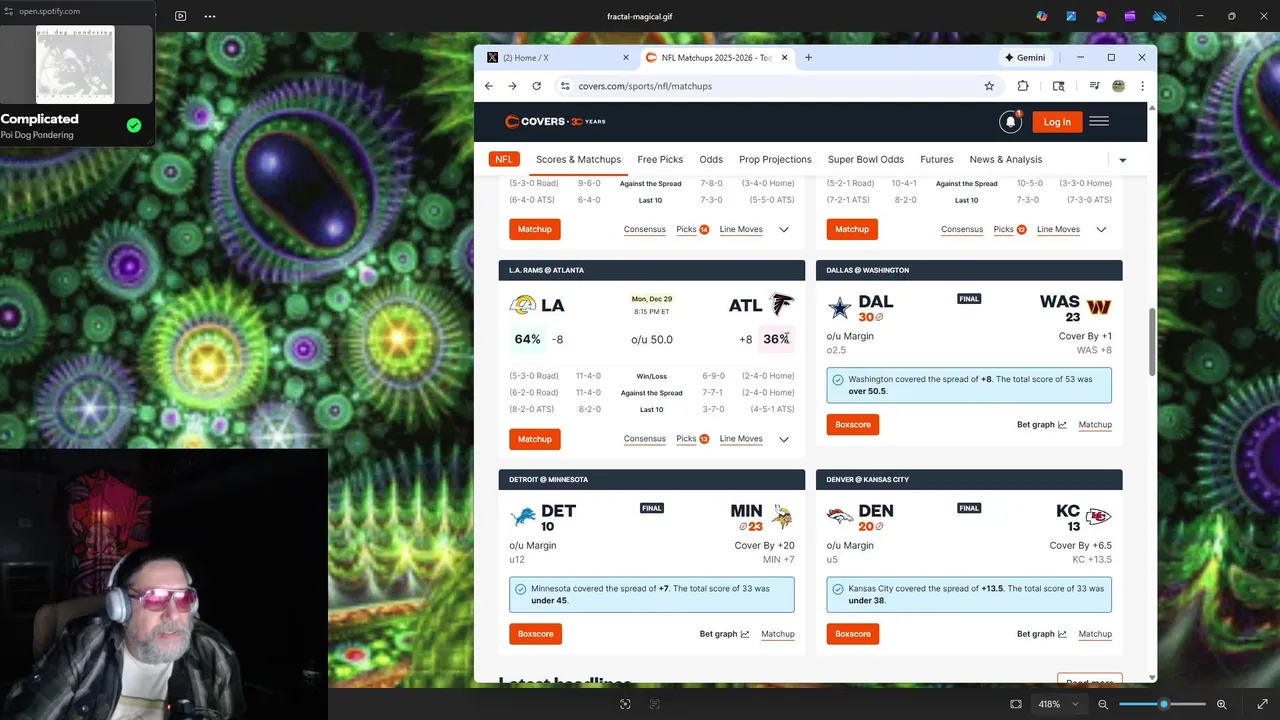
Task: Expand the Covers nav overflow caret
Action: pyautogui.click(x=1122, y=160)
